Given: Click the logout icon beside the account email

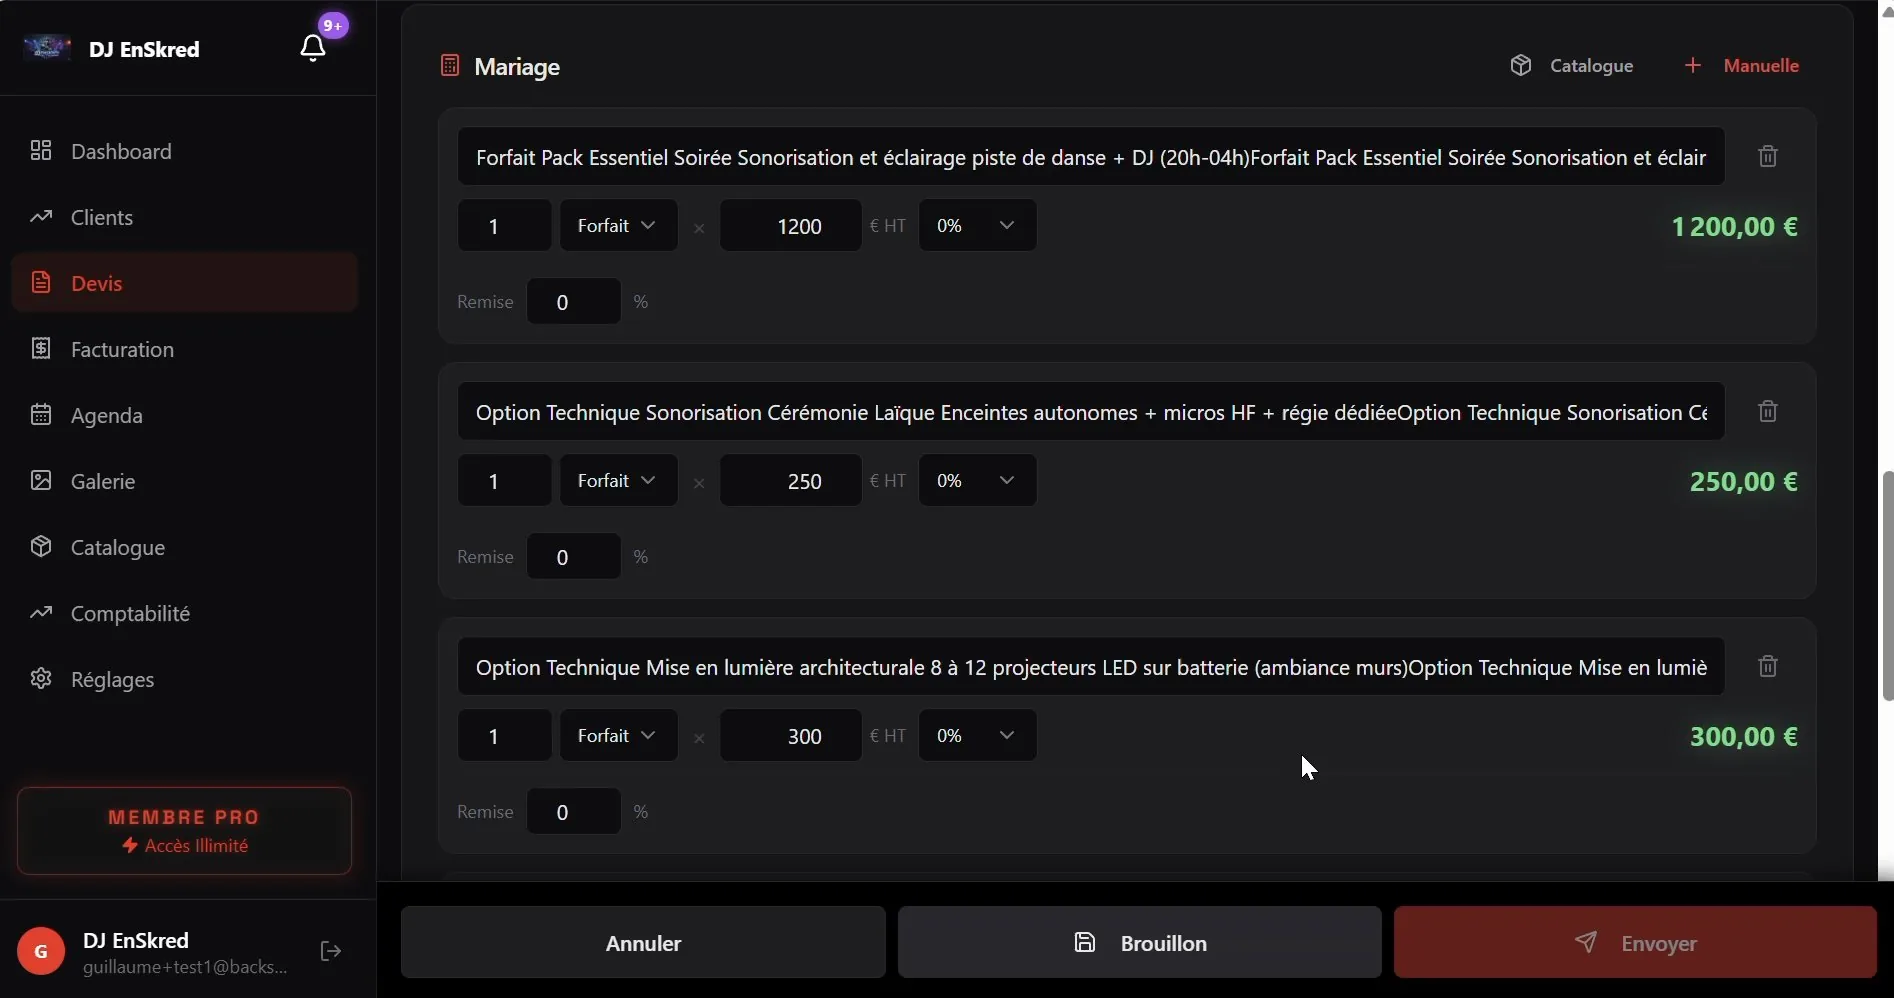Looking at the screenshot, I should coord(331,951).
